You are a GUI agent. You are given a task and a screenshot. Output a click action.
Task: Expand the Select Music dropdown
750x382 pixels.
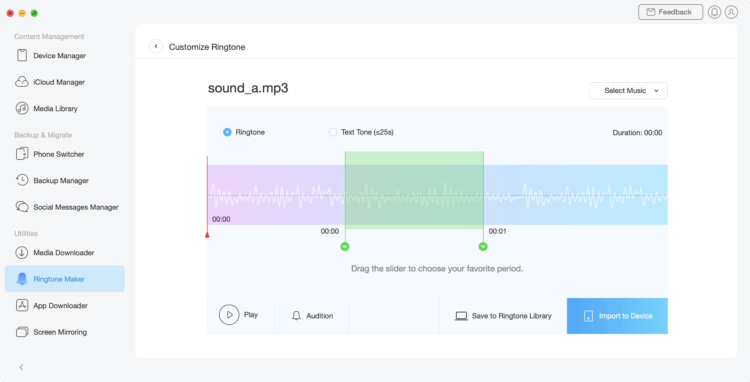tap(629, 90)
